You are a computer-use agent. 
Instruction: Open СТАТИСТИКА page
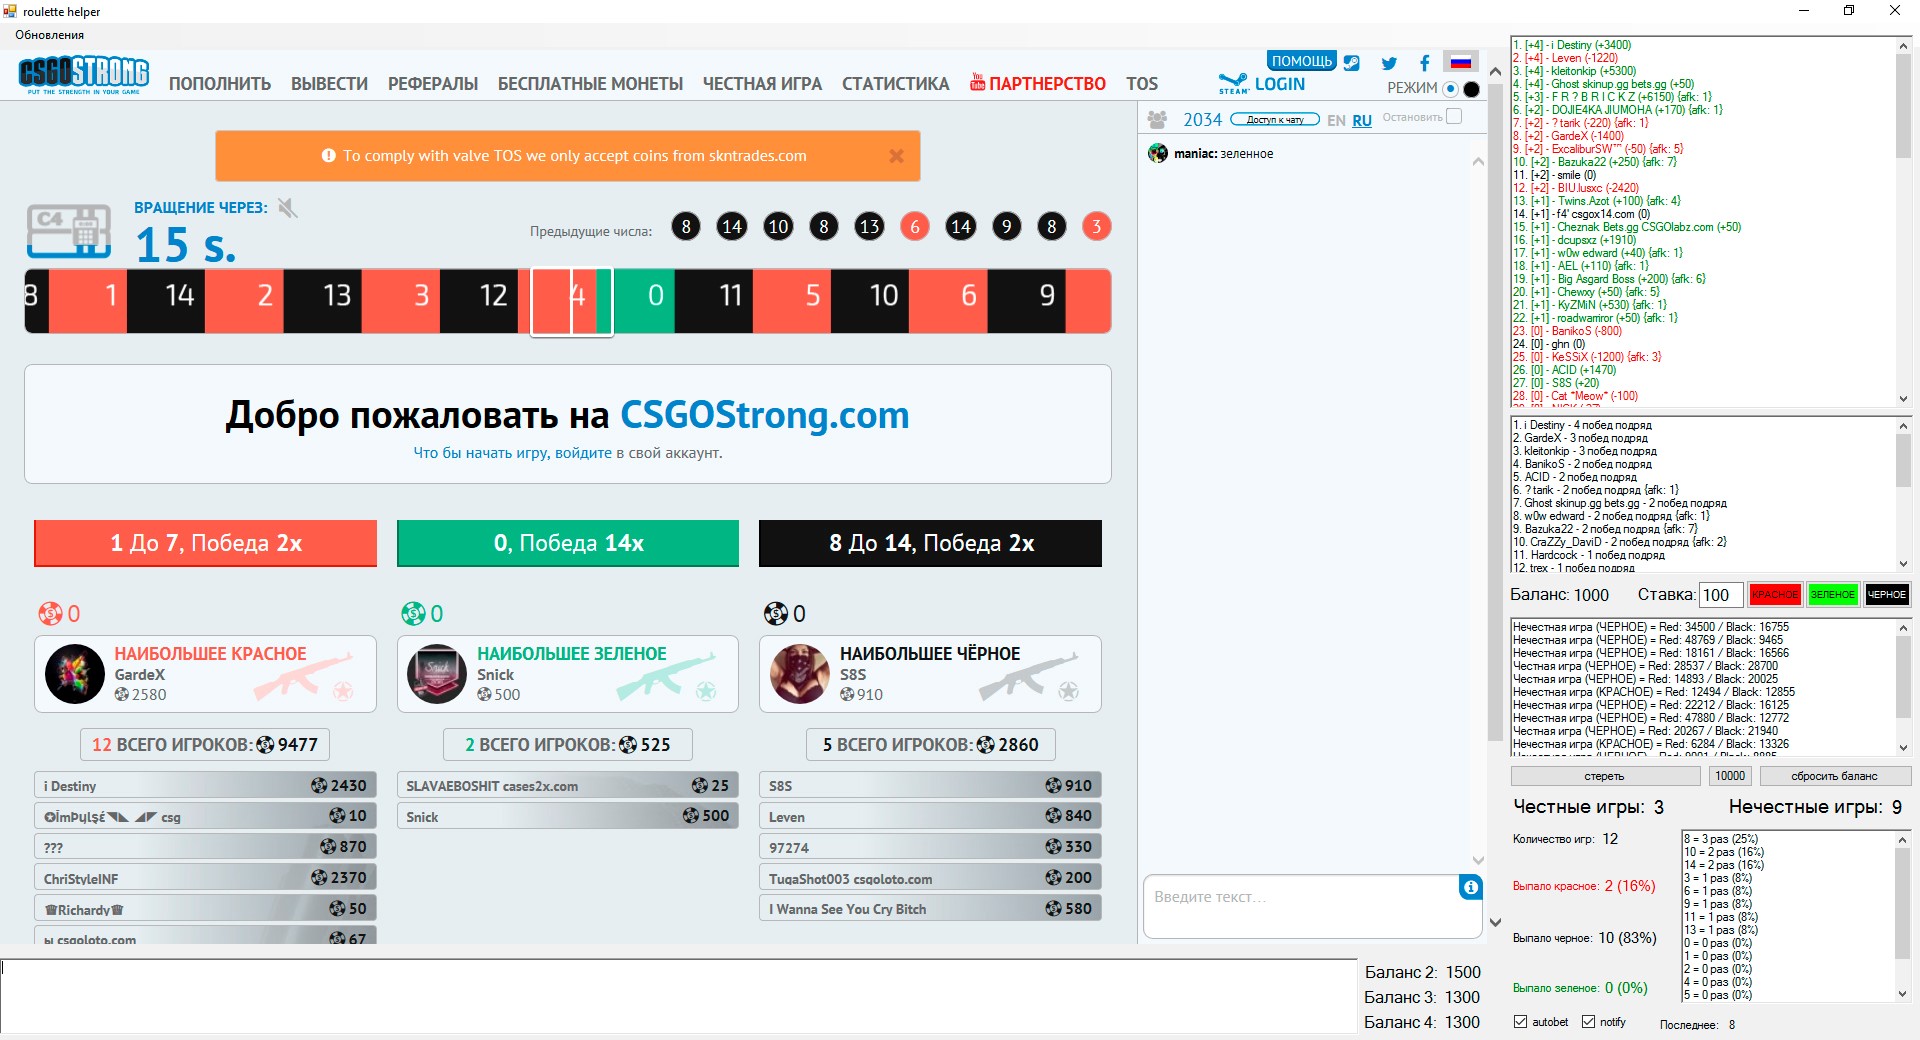pyautogui.click(x=895, y=84)
